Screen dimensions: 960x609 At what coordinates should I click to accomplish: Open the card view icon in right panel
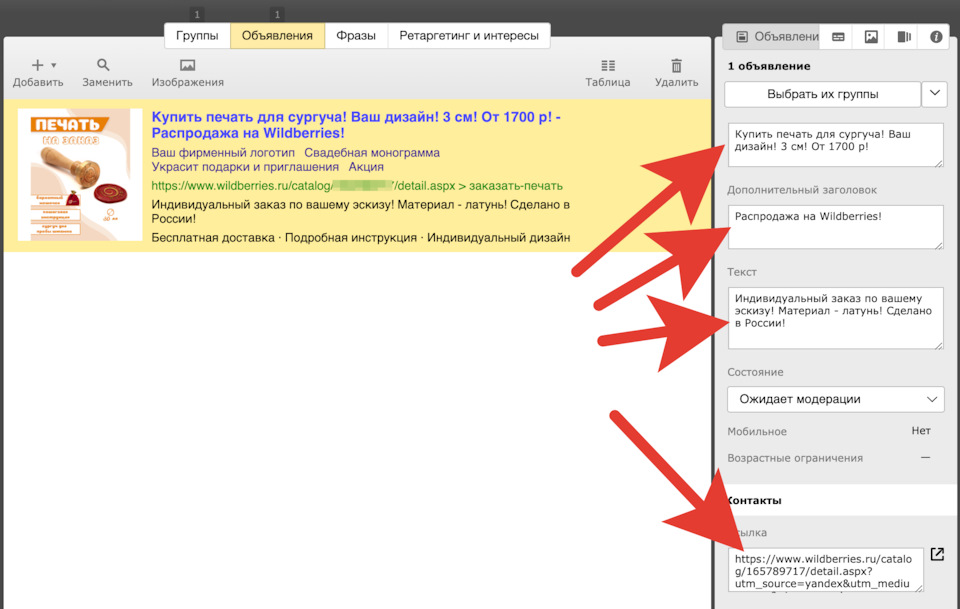point(838,37)
